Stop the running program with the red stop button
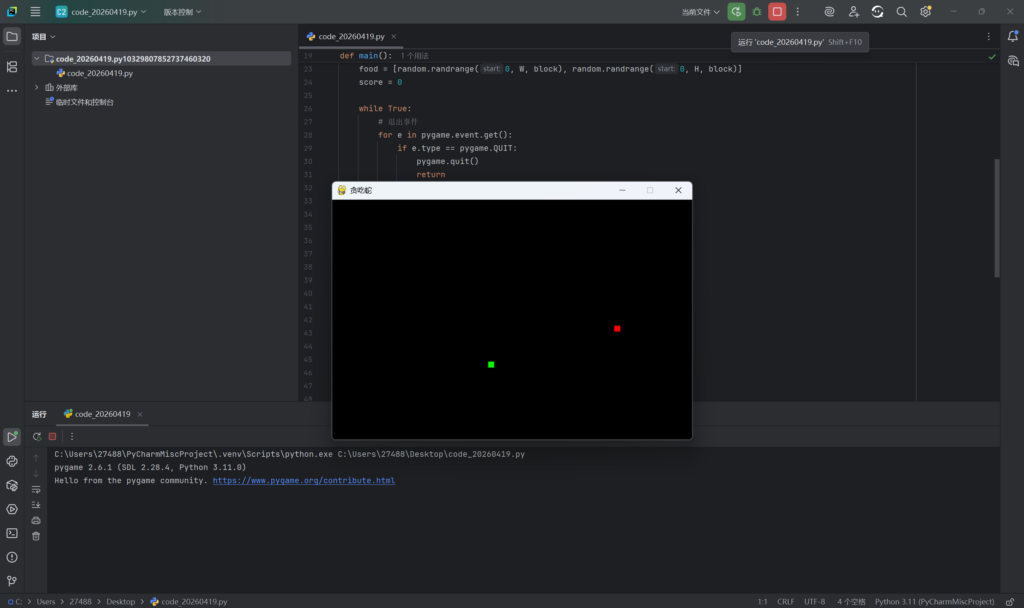1024x608 pixels. [x=777, y=12]
